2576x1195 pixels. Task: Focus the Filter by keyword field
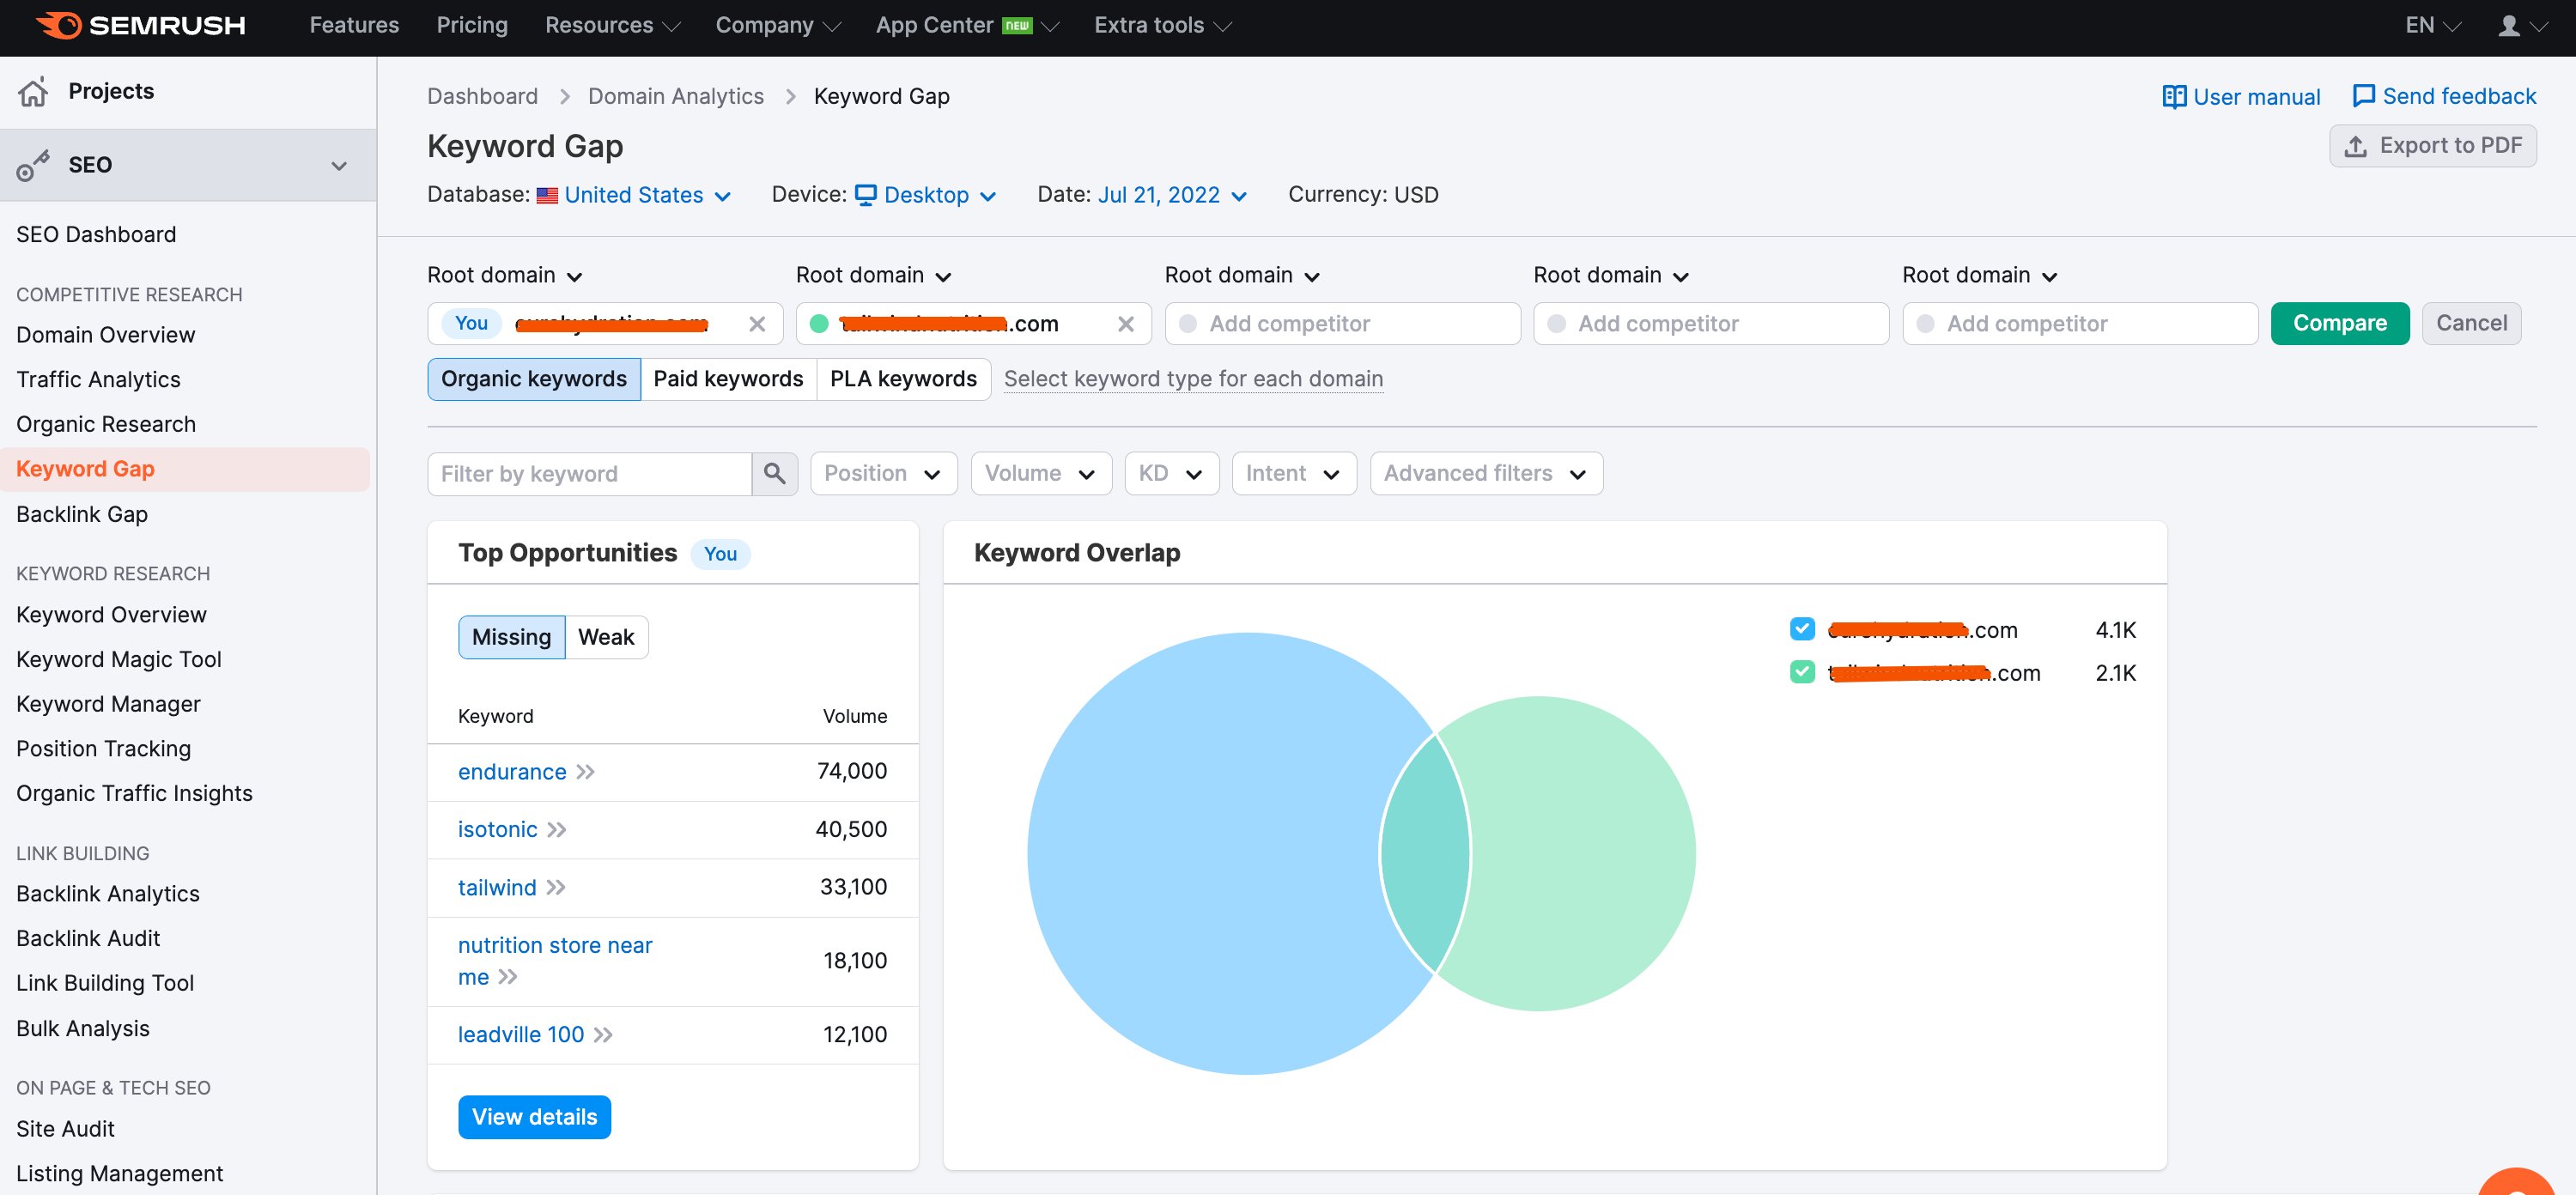590,474
